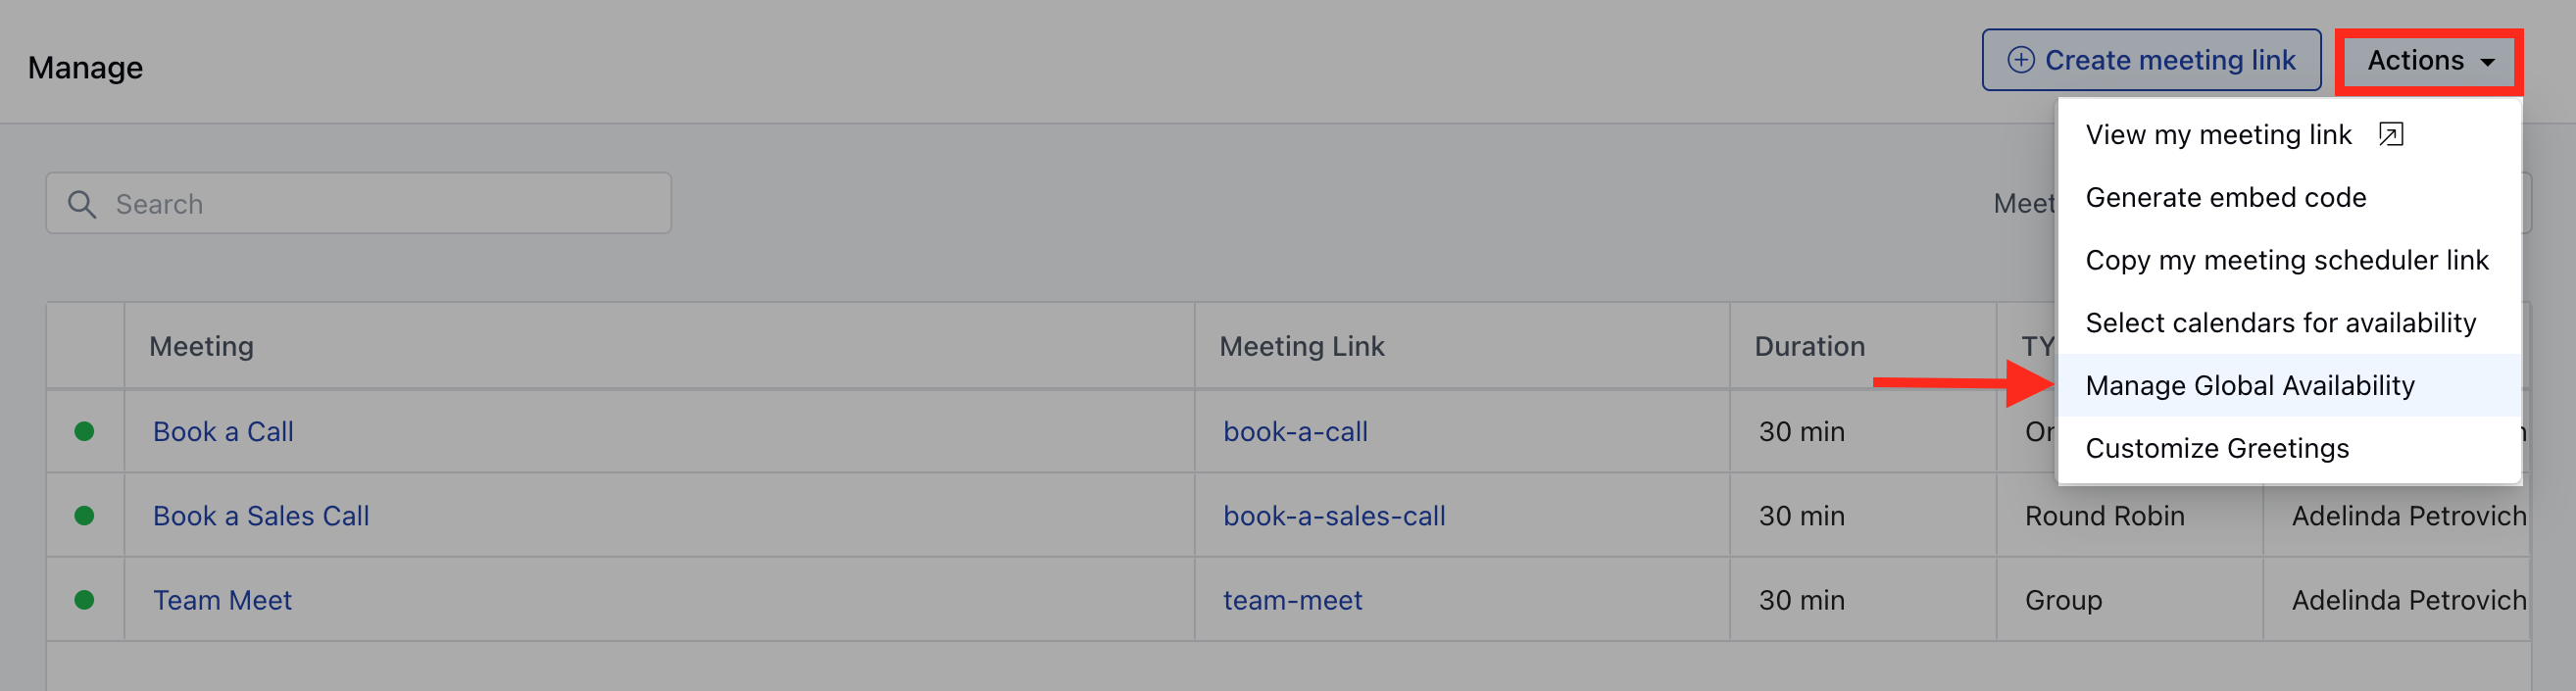
Task: Click the external link icon beside View my meeting link
Action: click(x=2390, y=134)
